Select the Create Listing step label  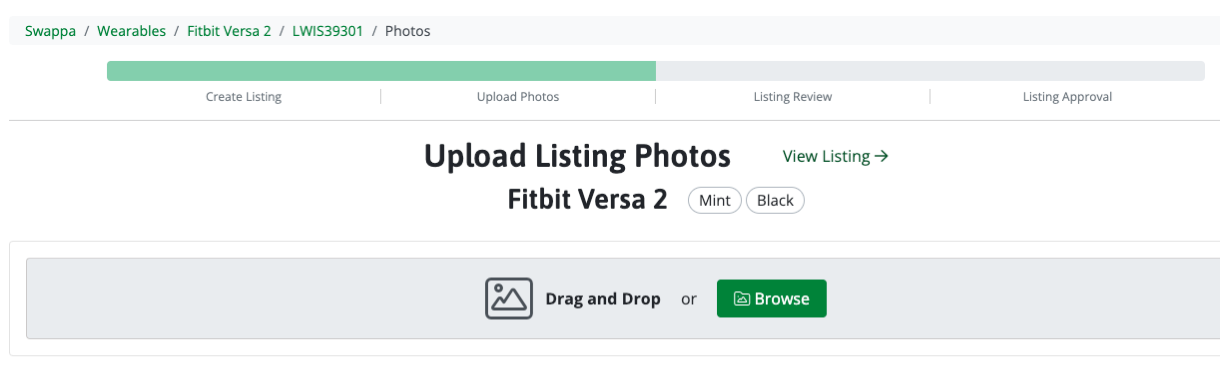pyautogui.click(x=244, y=97)
